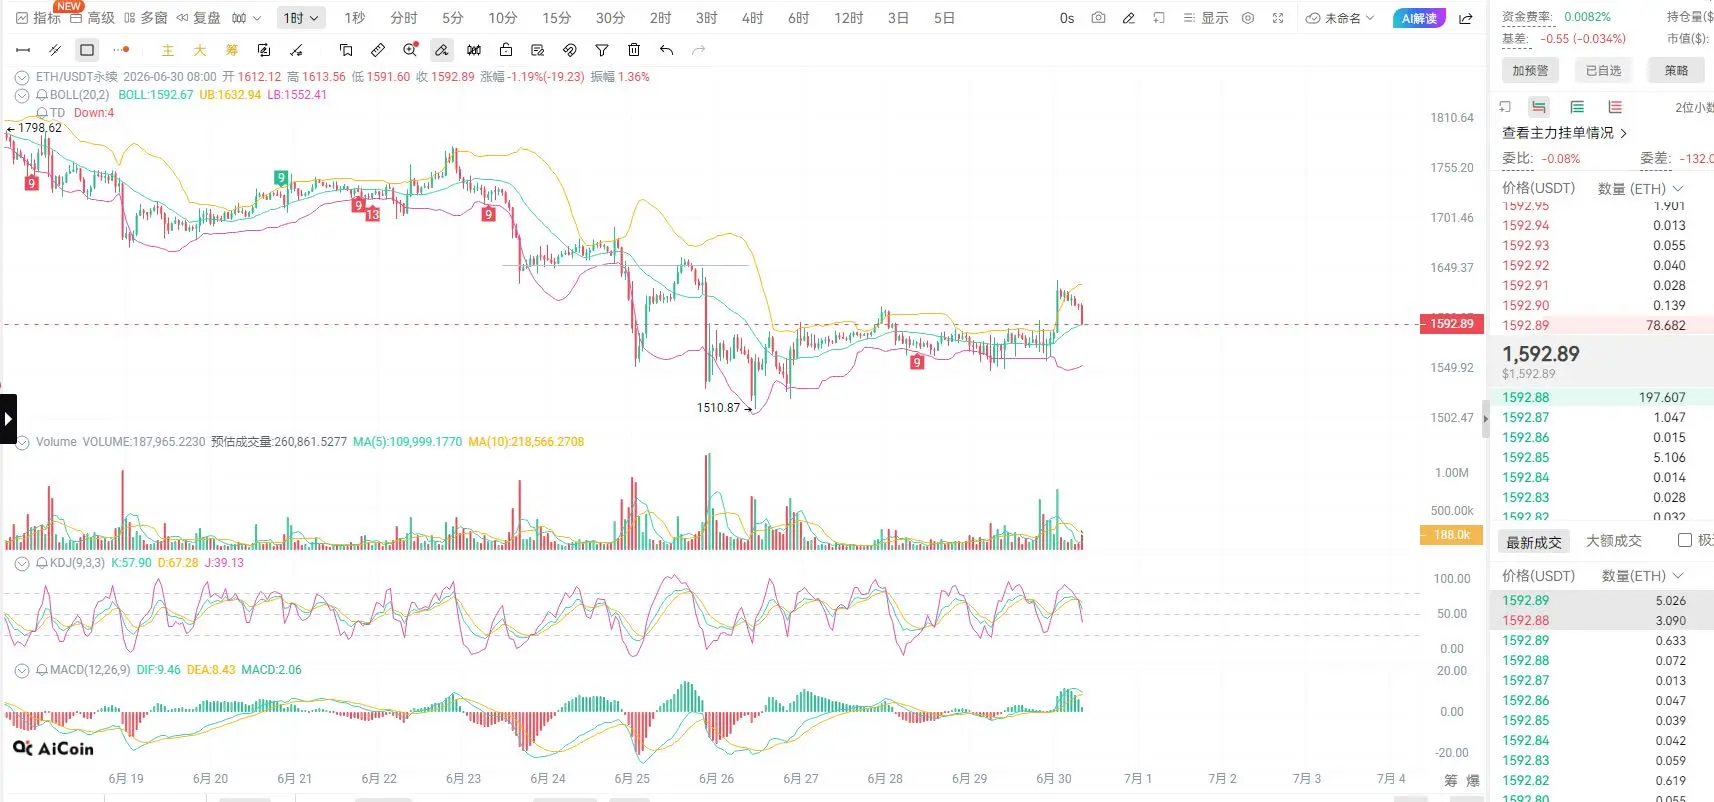Image resolution: width=1714 pixels, height=802 pixels.
Task: Click the bell icon beside KDJ(9,3,3)
Action: tap(42, 563)
